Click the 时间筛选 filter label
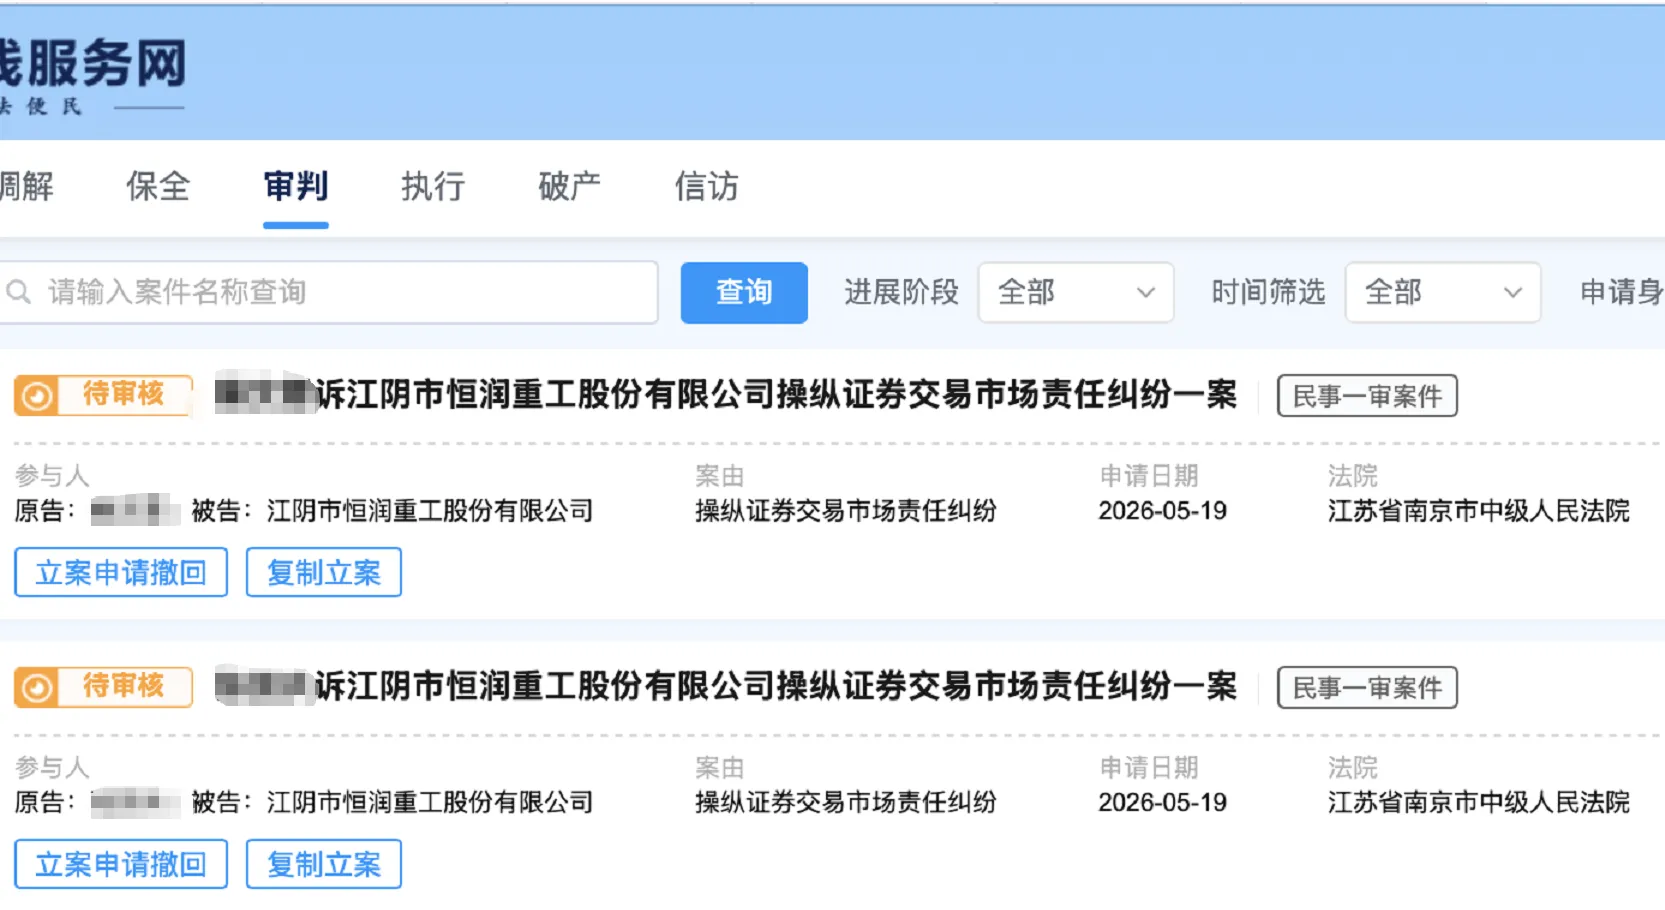Screen dimensions: 1665x910 click(1268, 292)
